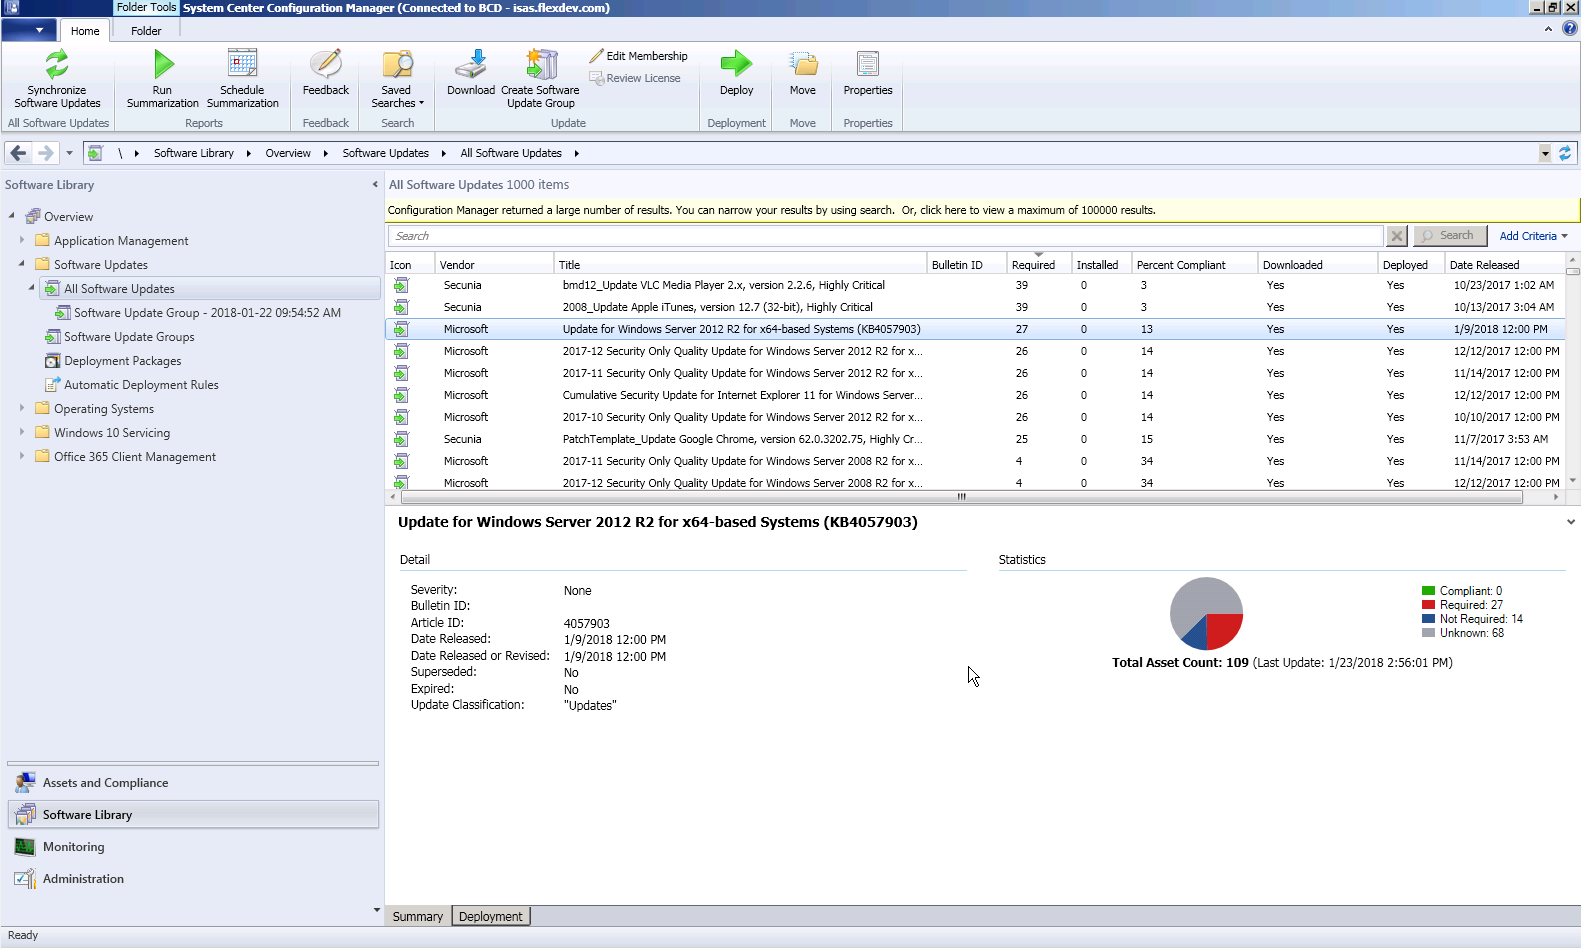
Task: Click the Feedback ribbon icon
Action: (x=325, y=66)
